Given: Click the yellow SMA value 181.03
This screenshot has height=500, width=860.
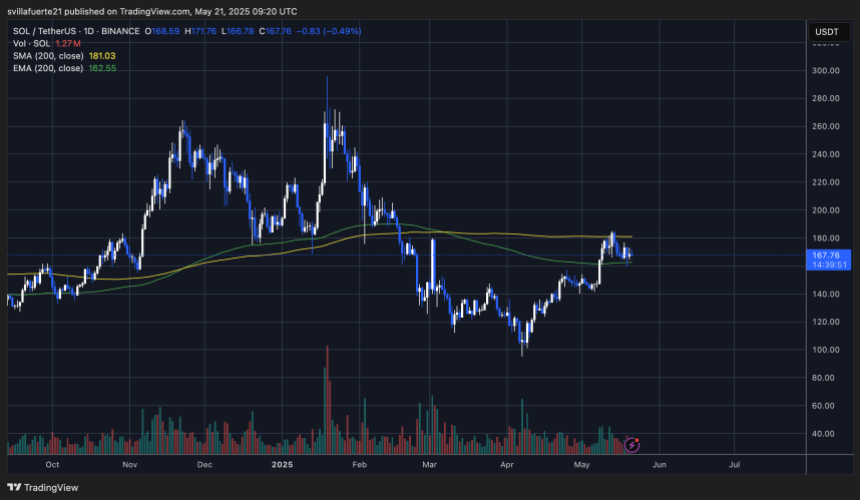Looking at the screenshot, I should [104, 55].
